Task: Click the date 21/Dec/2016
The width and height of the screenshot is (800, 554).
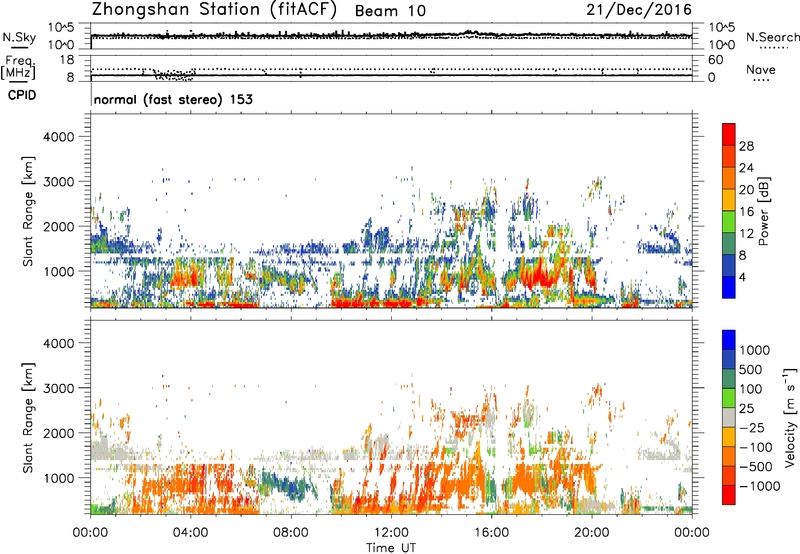Action: (639, 10)
